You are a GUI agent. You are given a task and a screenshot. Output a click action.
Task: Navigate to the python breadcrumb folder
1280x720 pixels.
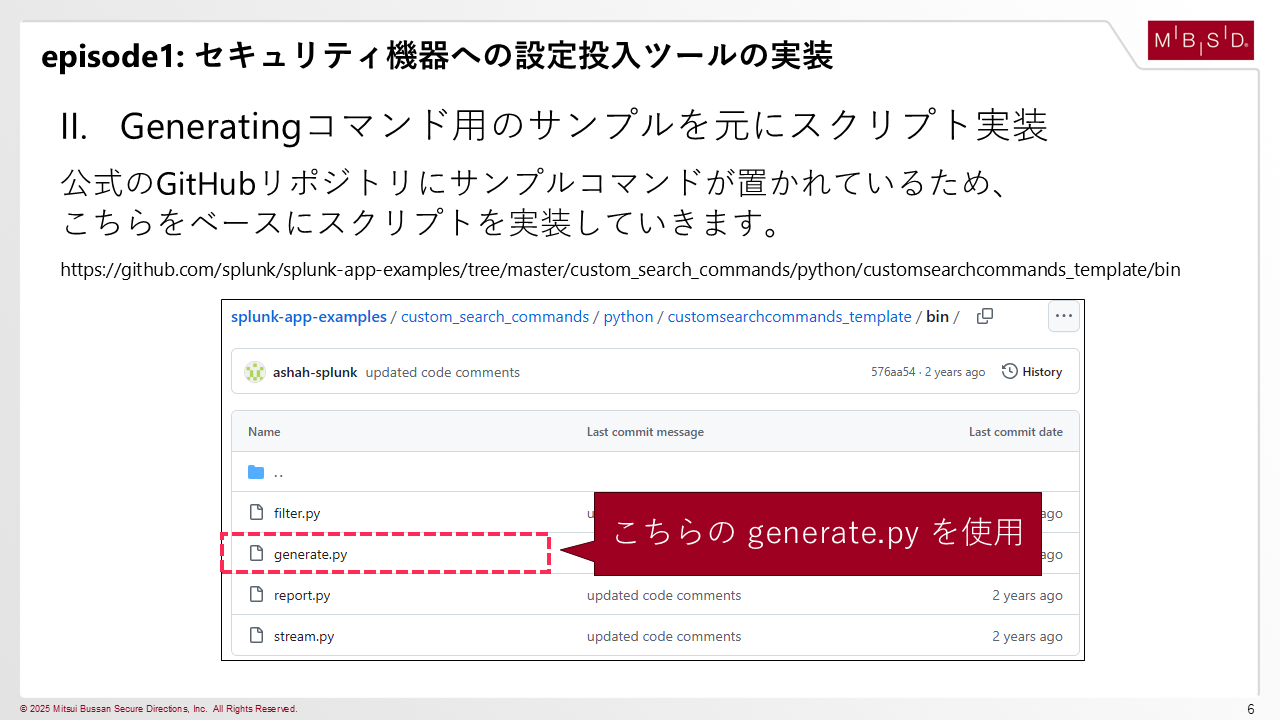(x=628, y=317)
